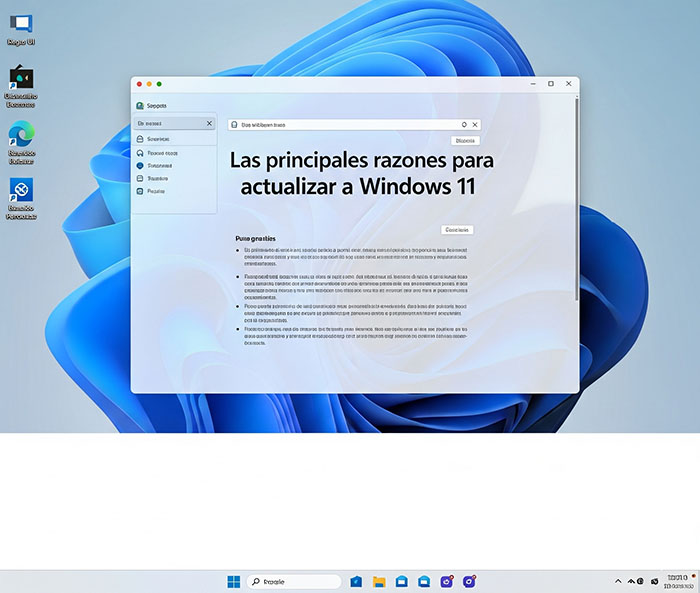
Task: Click the sidebar header app icon
Action: [x=140, y=105]
